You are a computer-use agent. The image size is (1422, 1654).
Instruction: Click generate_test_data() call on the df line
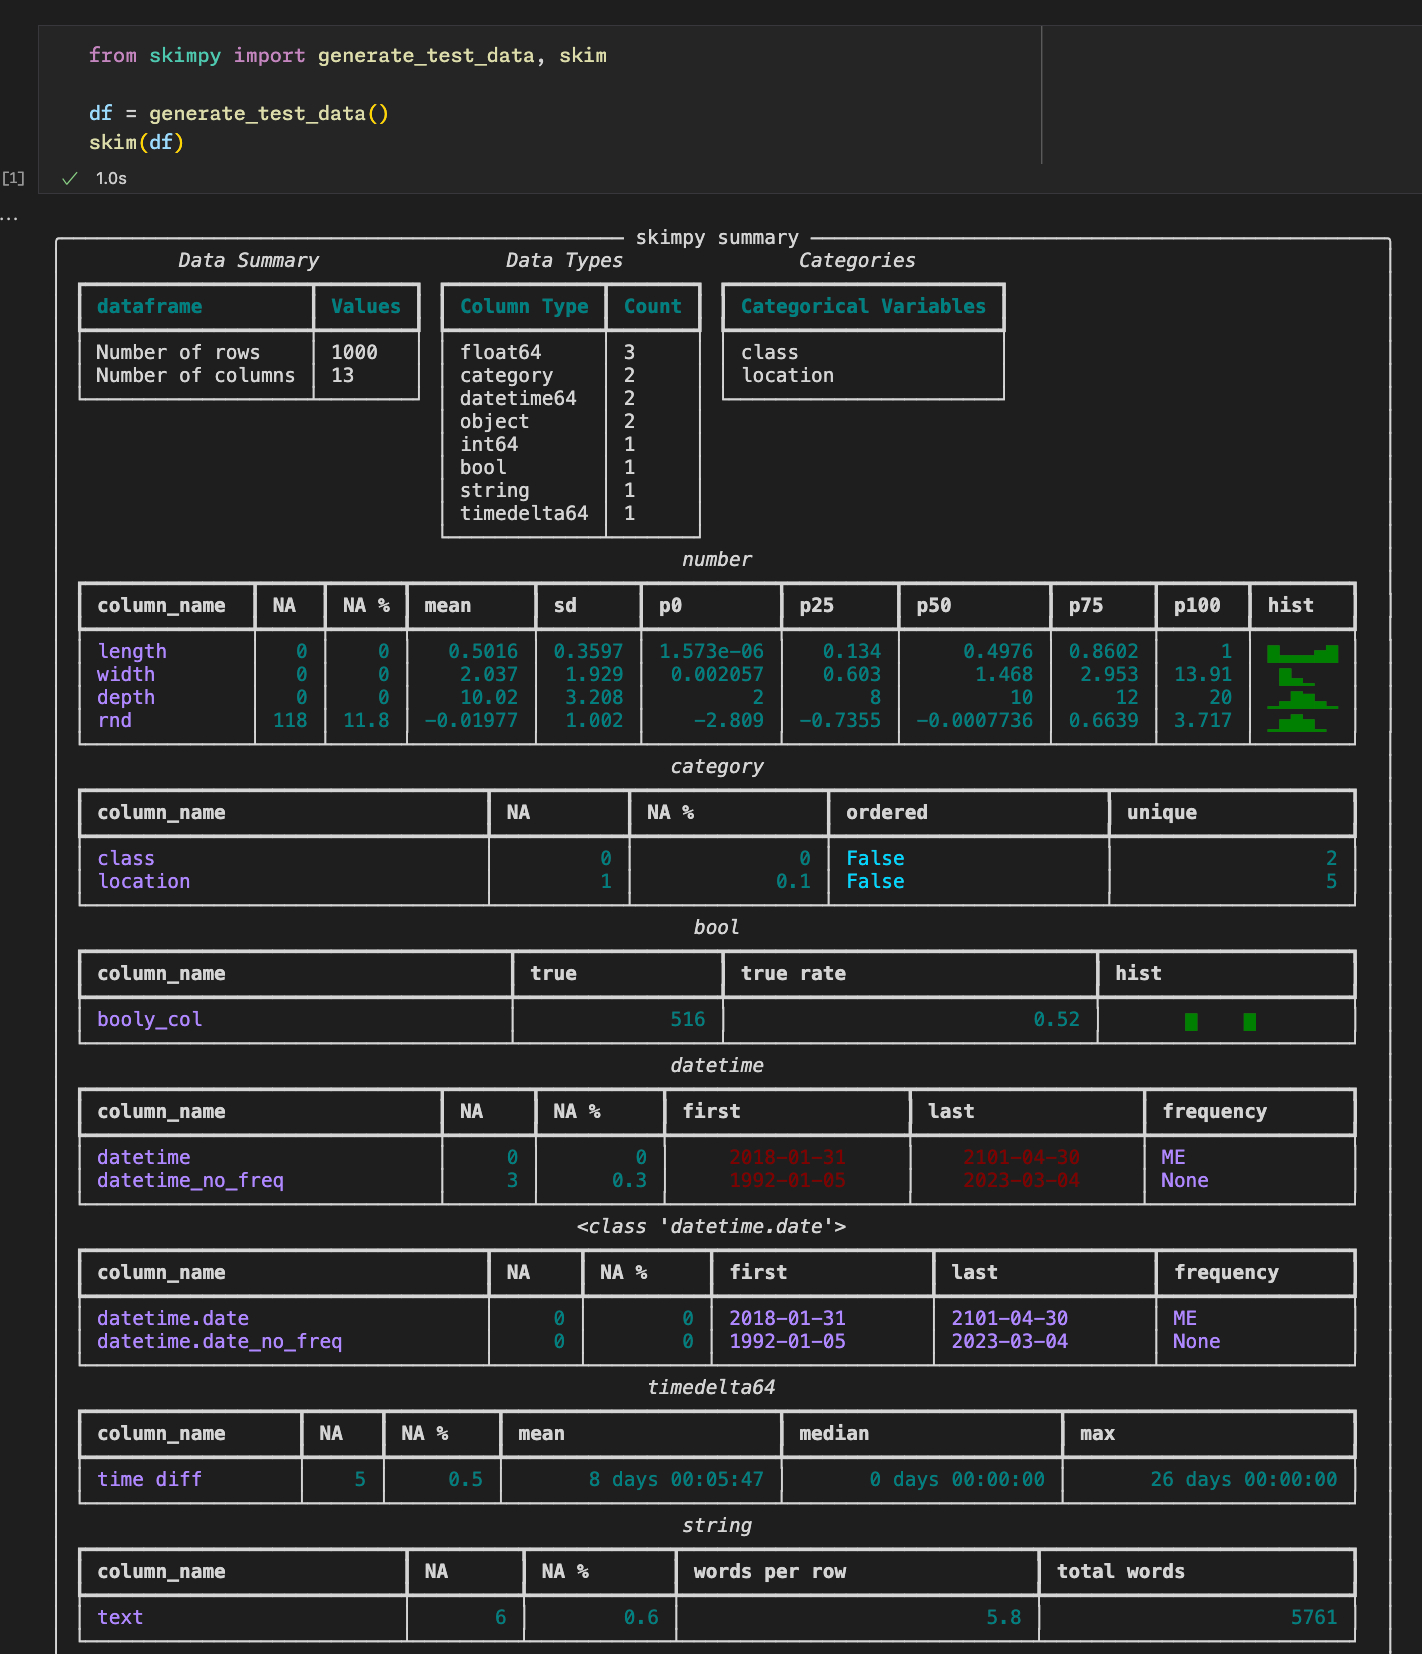268,113
